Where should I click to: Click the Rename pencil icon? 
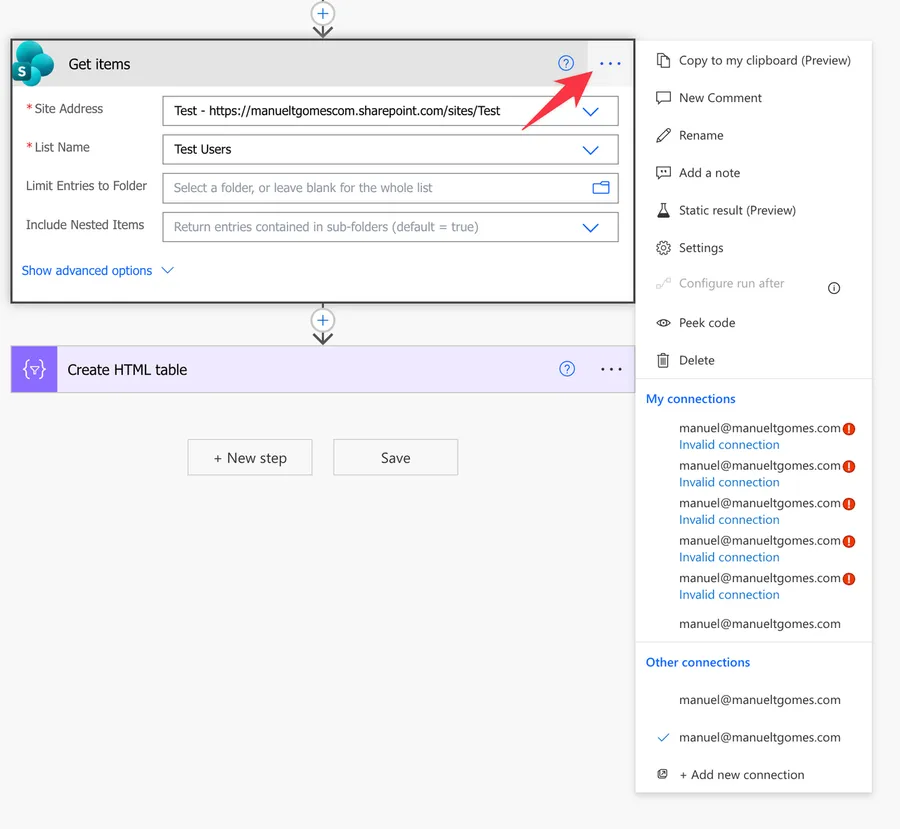point(663,135)
